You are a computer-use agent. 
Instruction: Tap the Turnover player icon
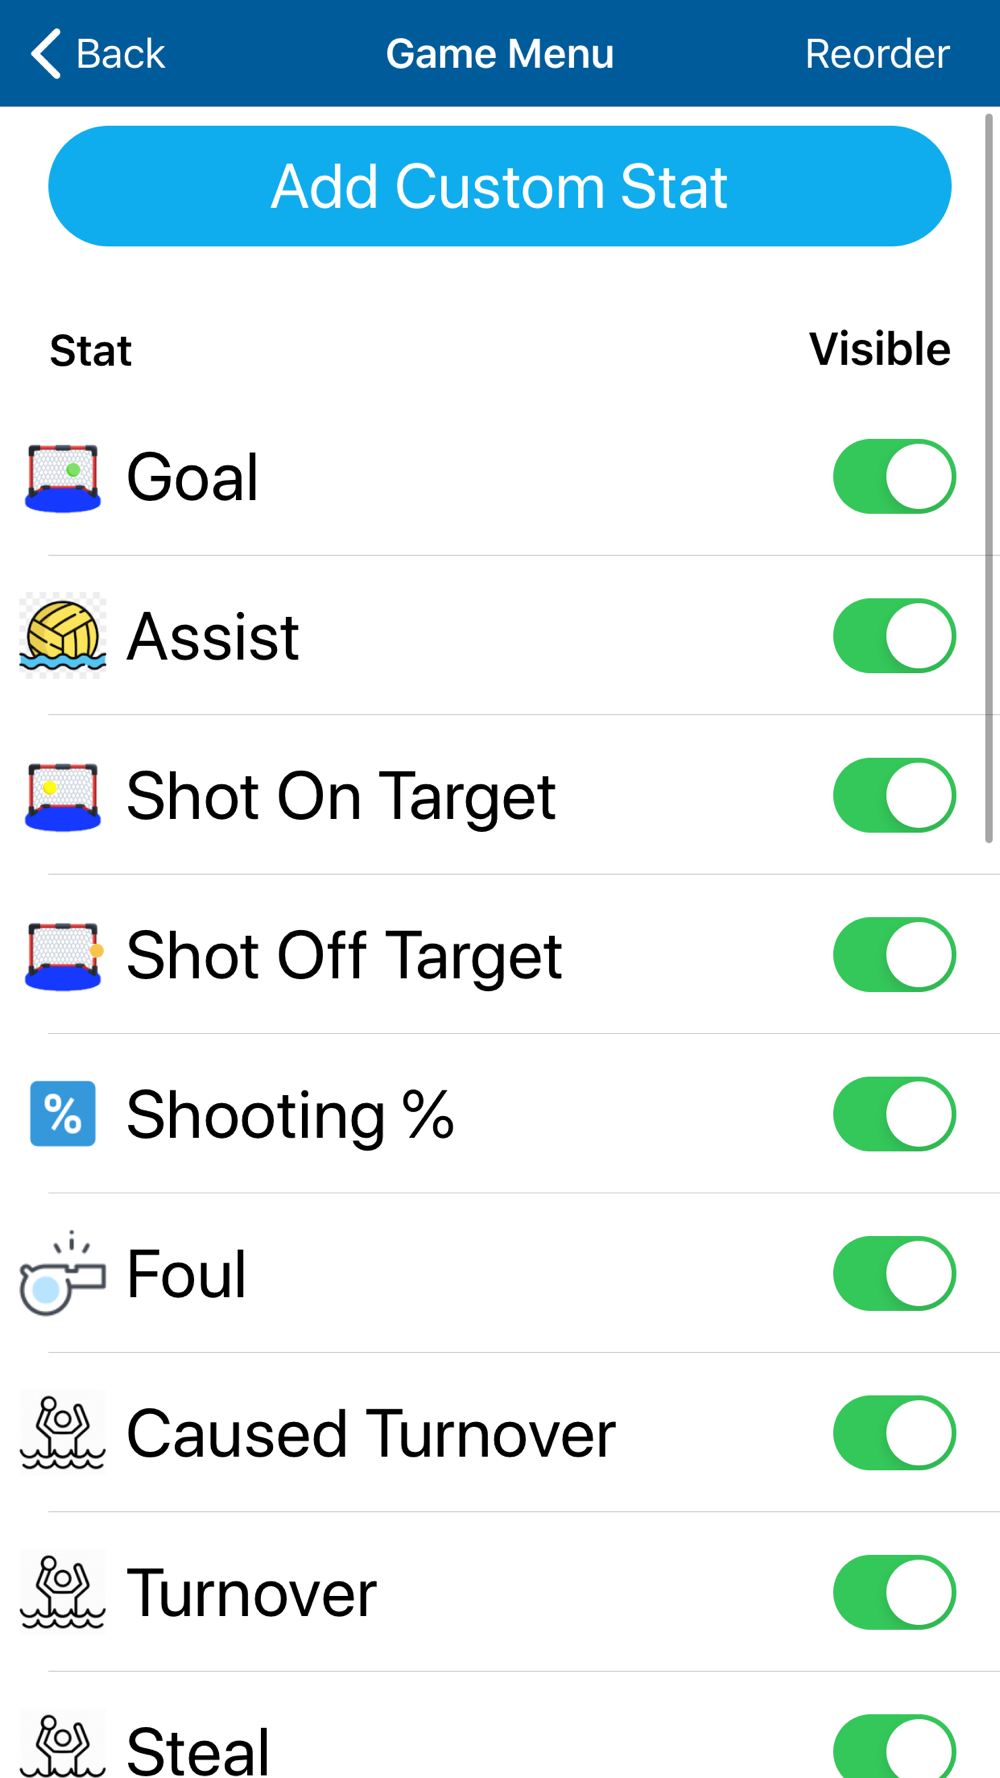[x=62, y=1592]
